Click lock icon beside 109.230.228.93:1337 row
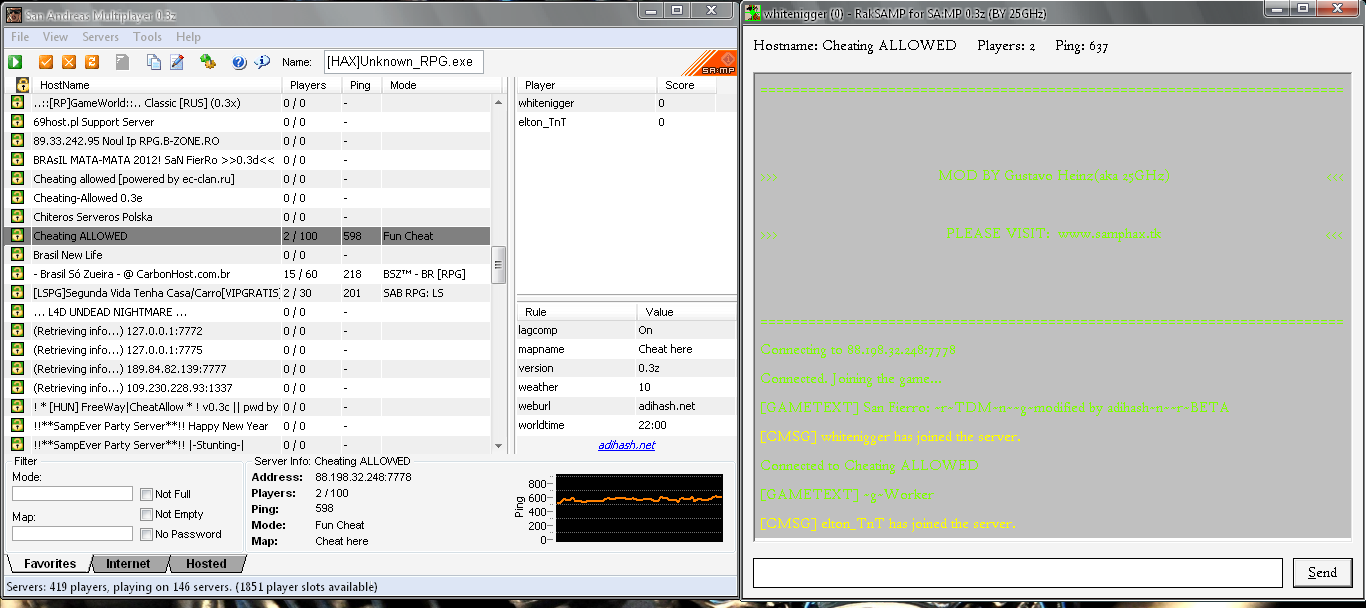This screenshot has width=1366, height=608. (17, 388)
